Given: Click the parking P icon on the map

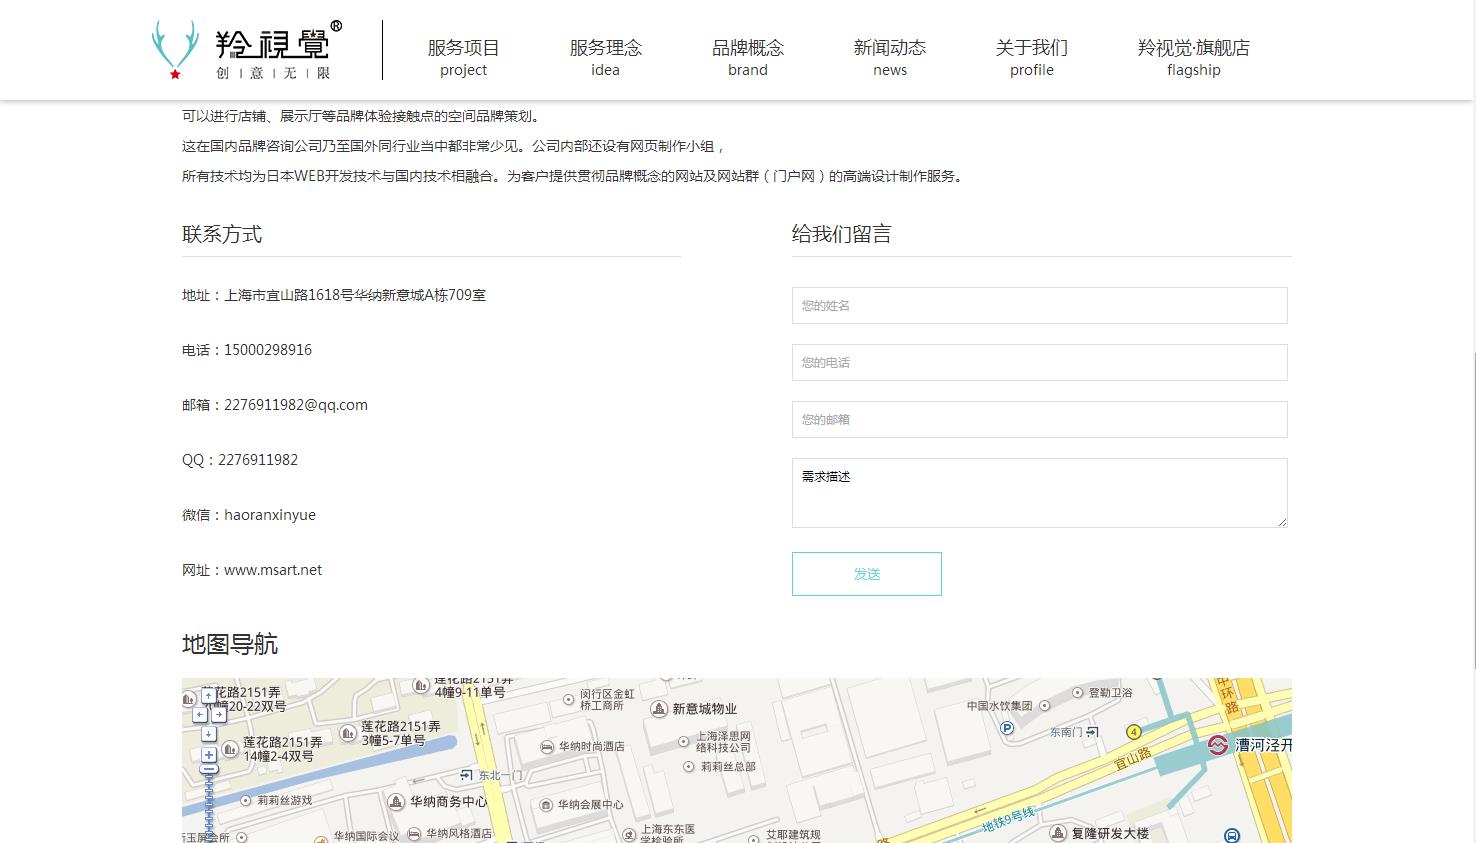Looking at the screenshot, I should (1007, 728).
